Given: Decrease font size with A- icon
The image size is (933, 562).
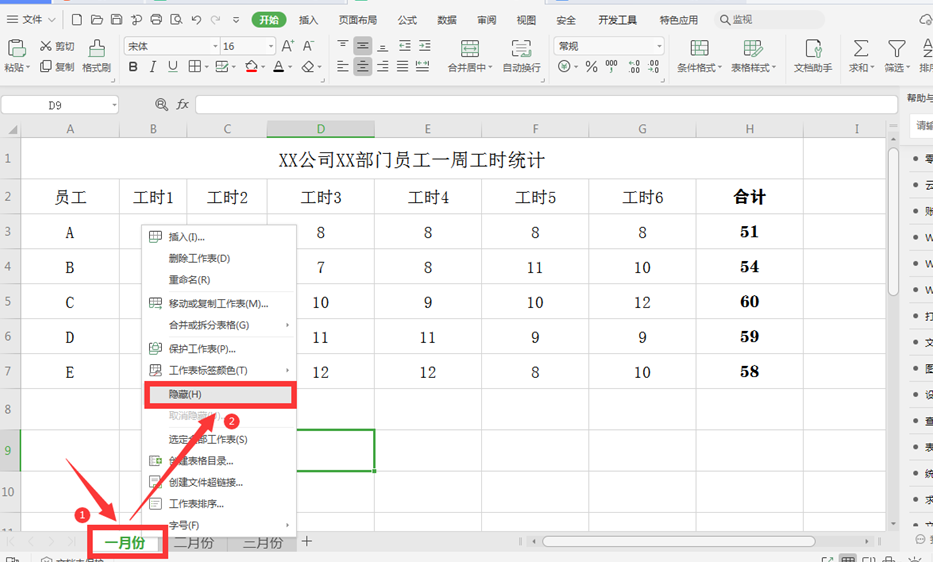Looking at the screenshot, I should (x=308, y=46).
